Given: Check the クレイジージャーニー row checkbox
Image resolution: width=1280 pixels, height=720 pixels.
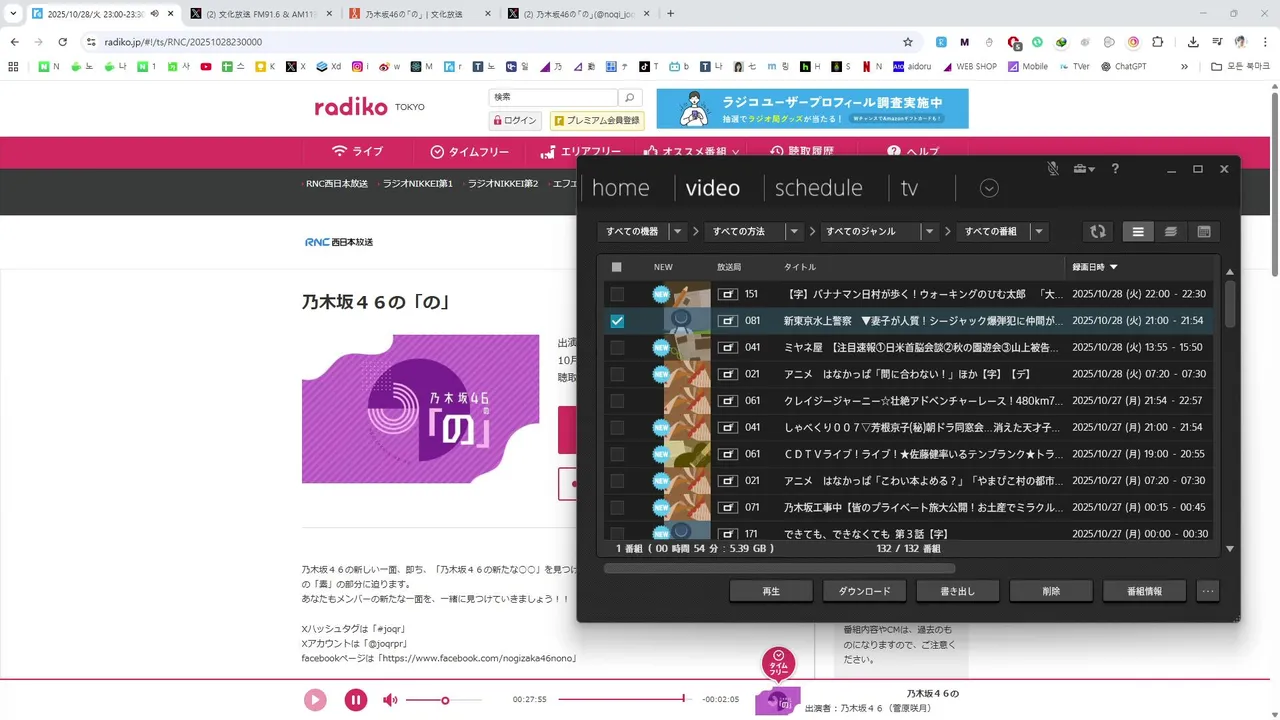Looking at the screenshot, I should [617, 400].
